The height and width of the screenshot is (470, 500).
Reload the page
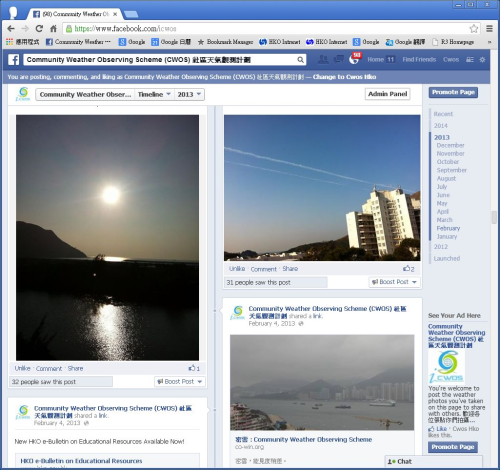click(39, 29)
